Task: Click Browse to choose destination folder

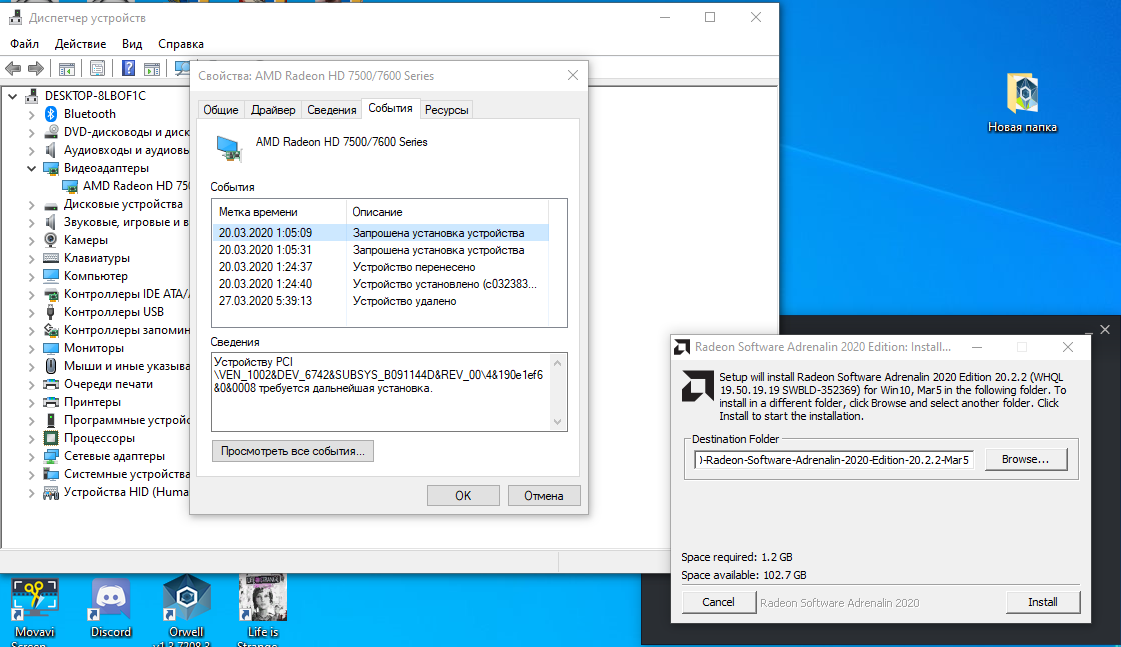Action: [x=1026, y=459]
